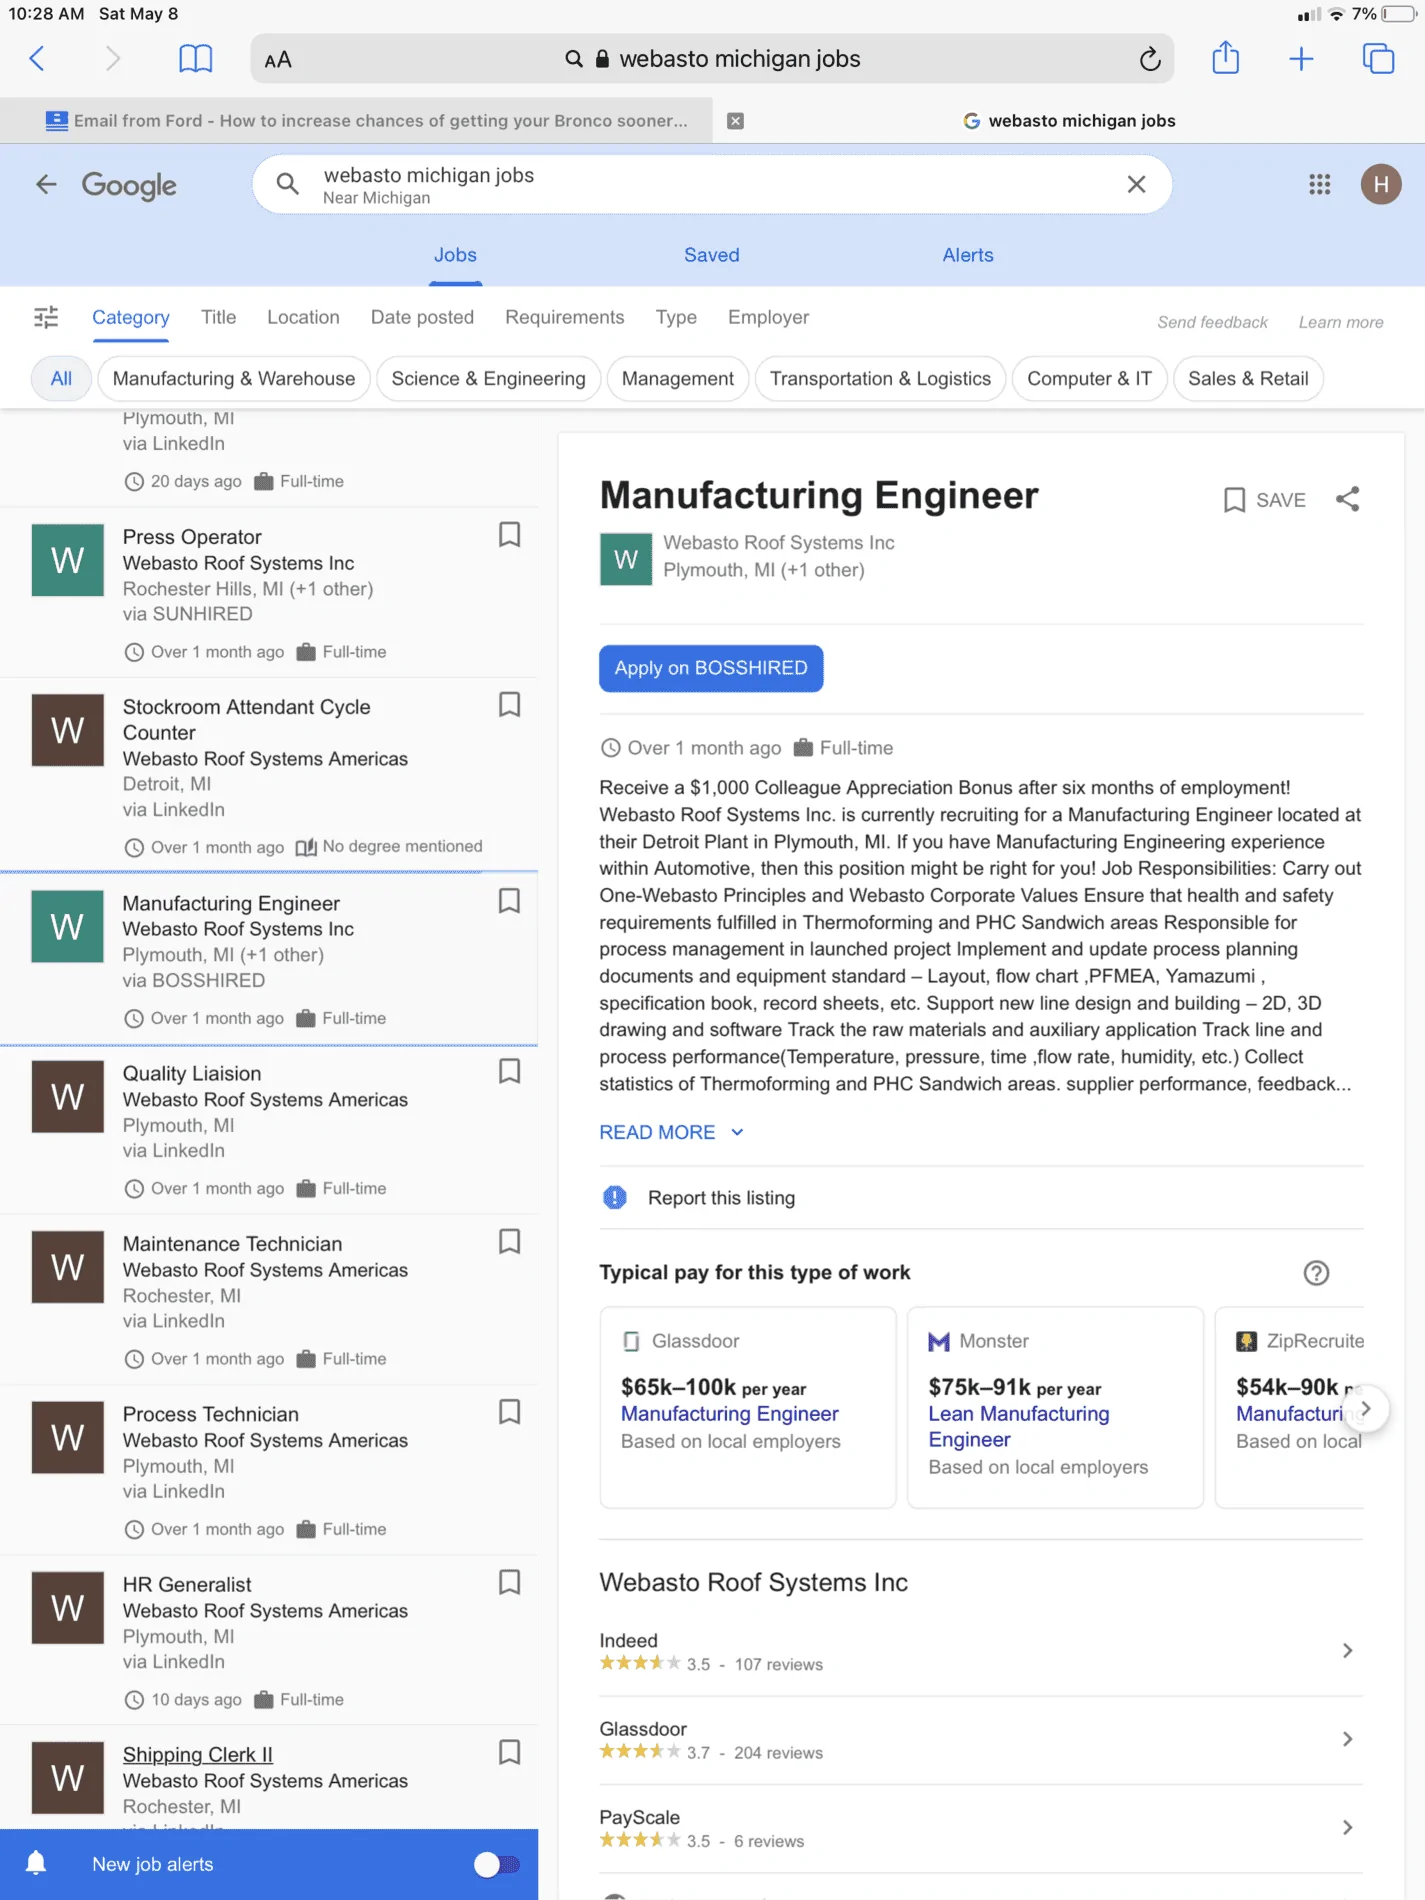Bookmark the Quality Liaision job

click(x=510, y=1071)
